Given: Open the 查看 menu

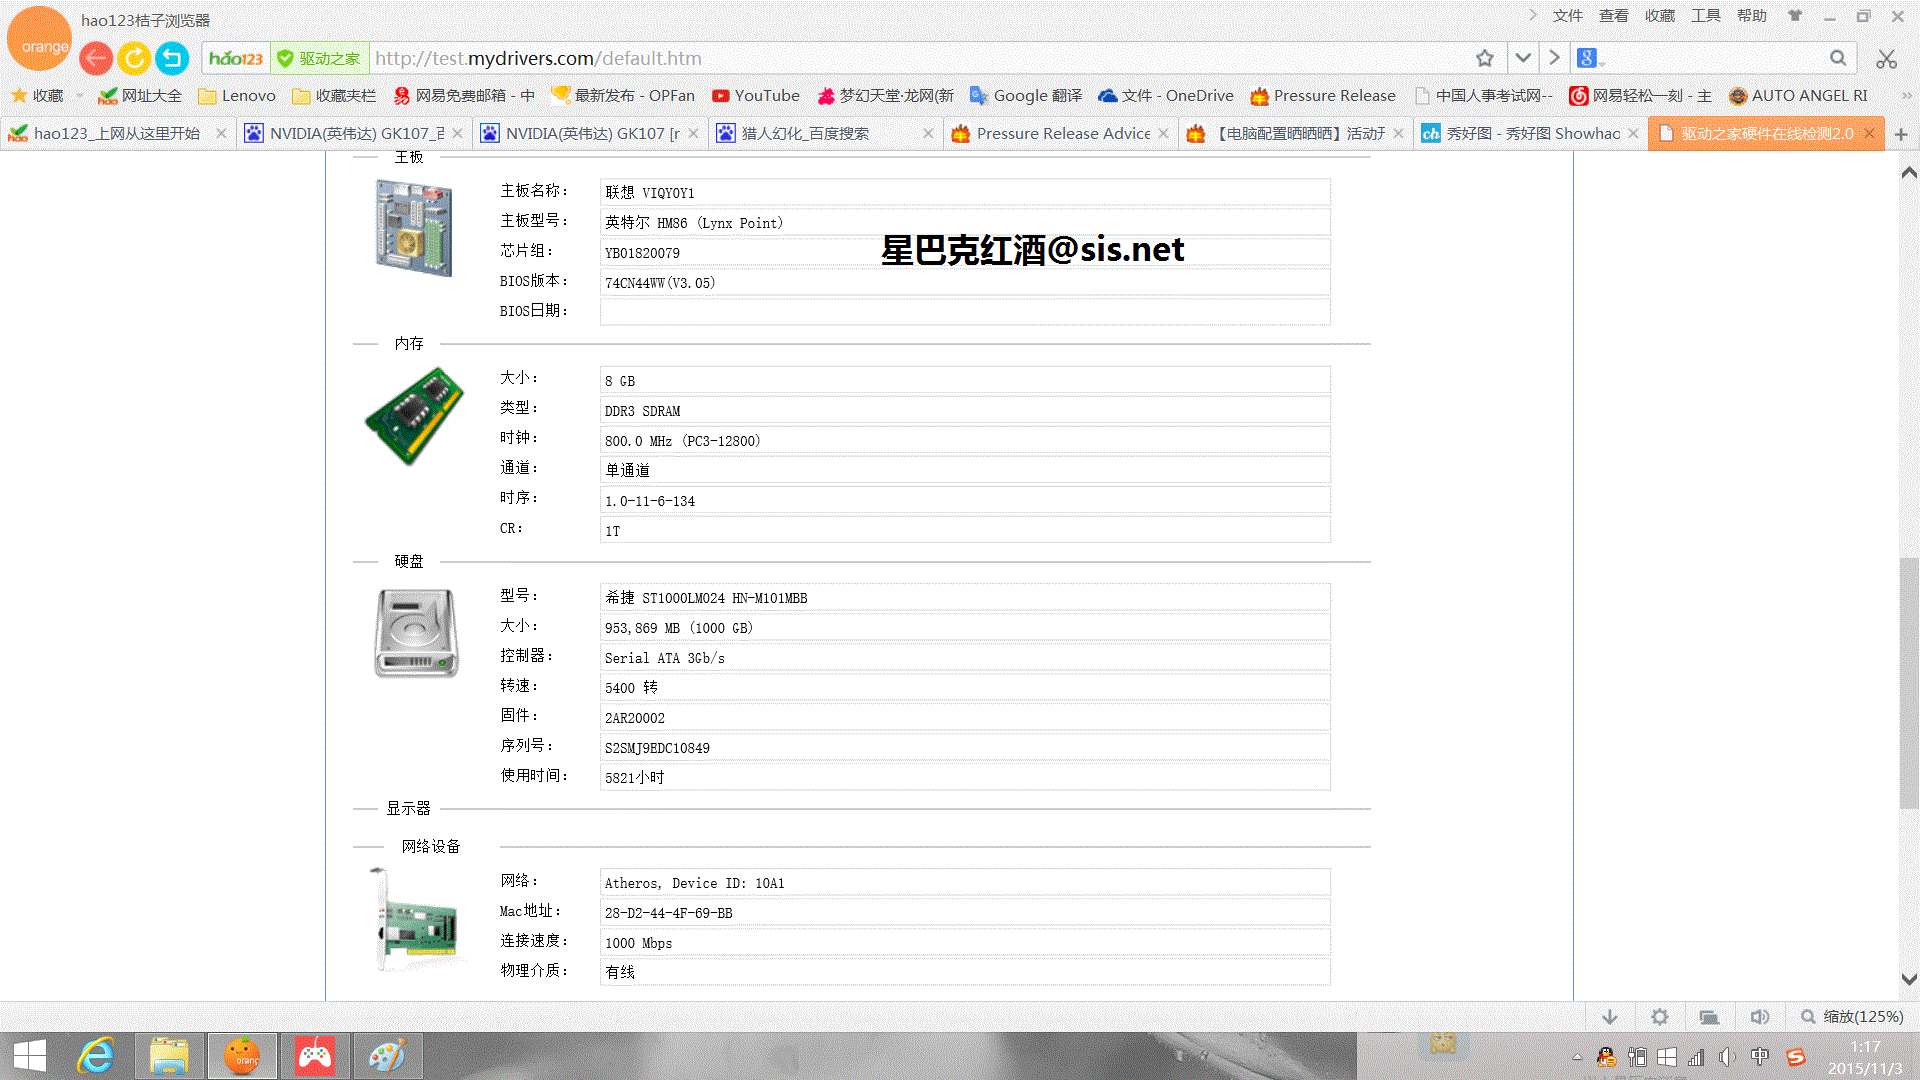Looking at the screenshot, I should [x=1613, y=16].
